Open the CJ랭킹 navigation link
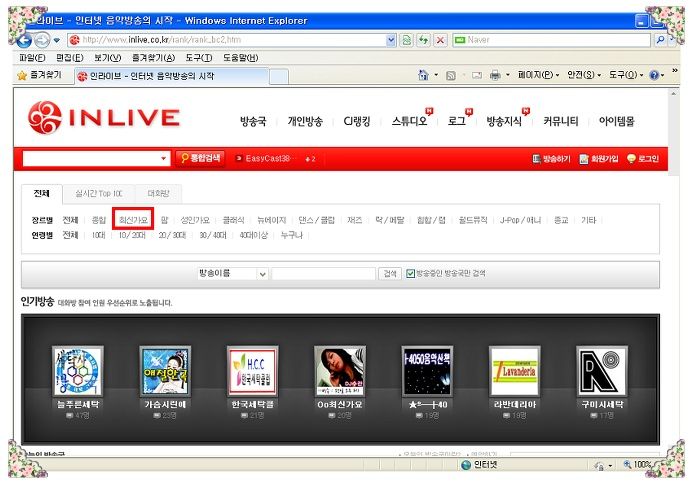 pos(357,122)
